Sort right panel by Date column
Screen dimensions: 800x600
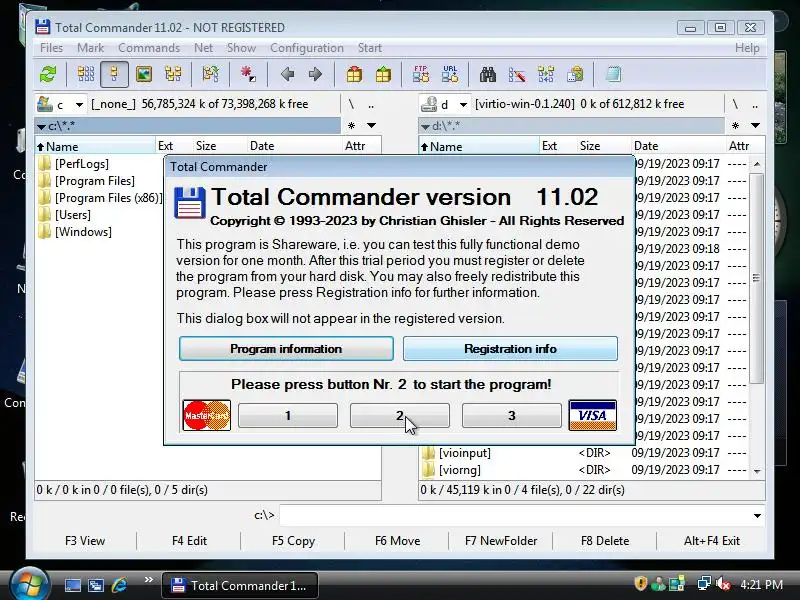pos(678,146)
